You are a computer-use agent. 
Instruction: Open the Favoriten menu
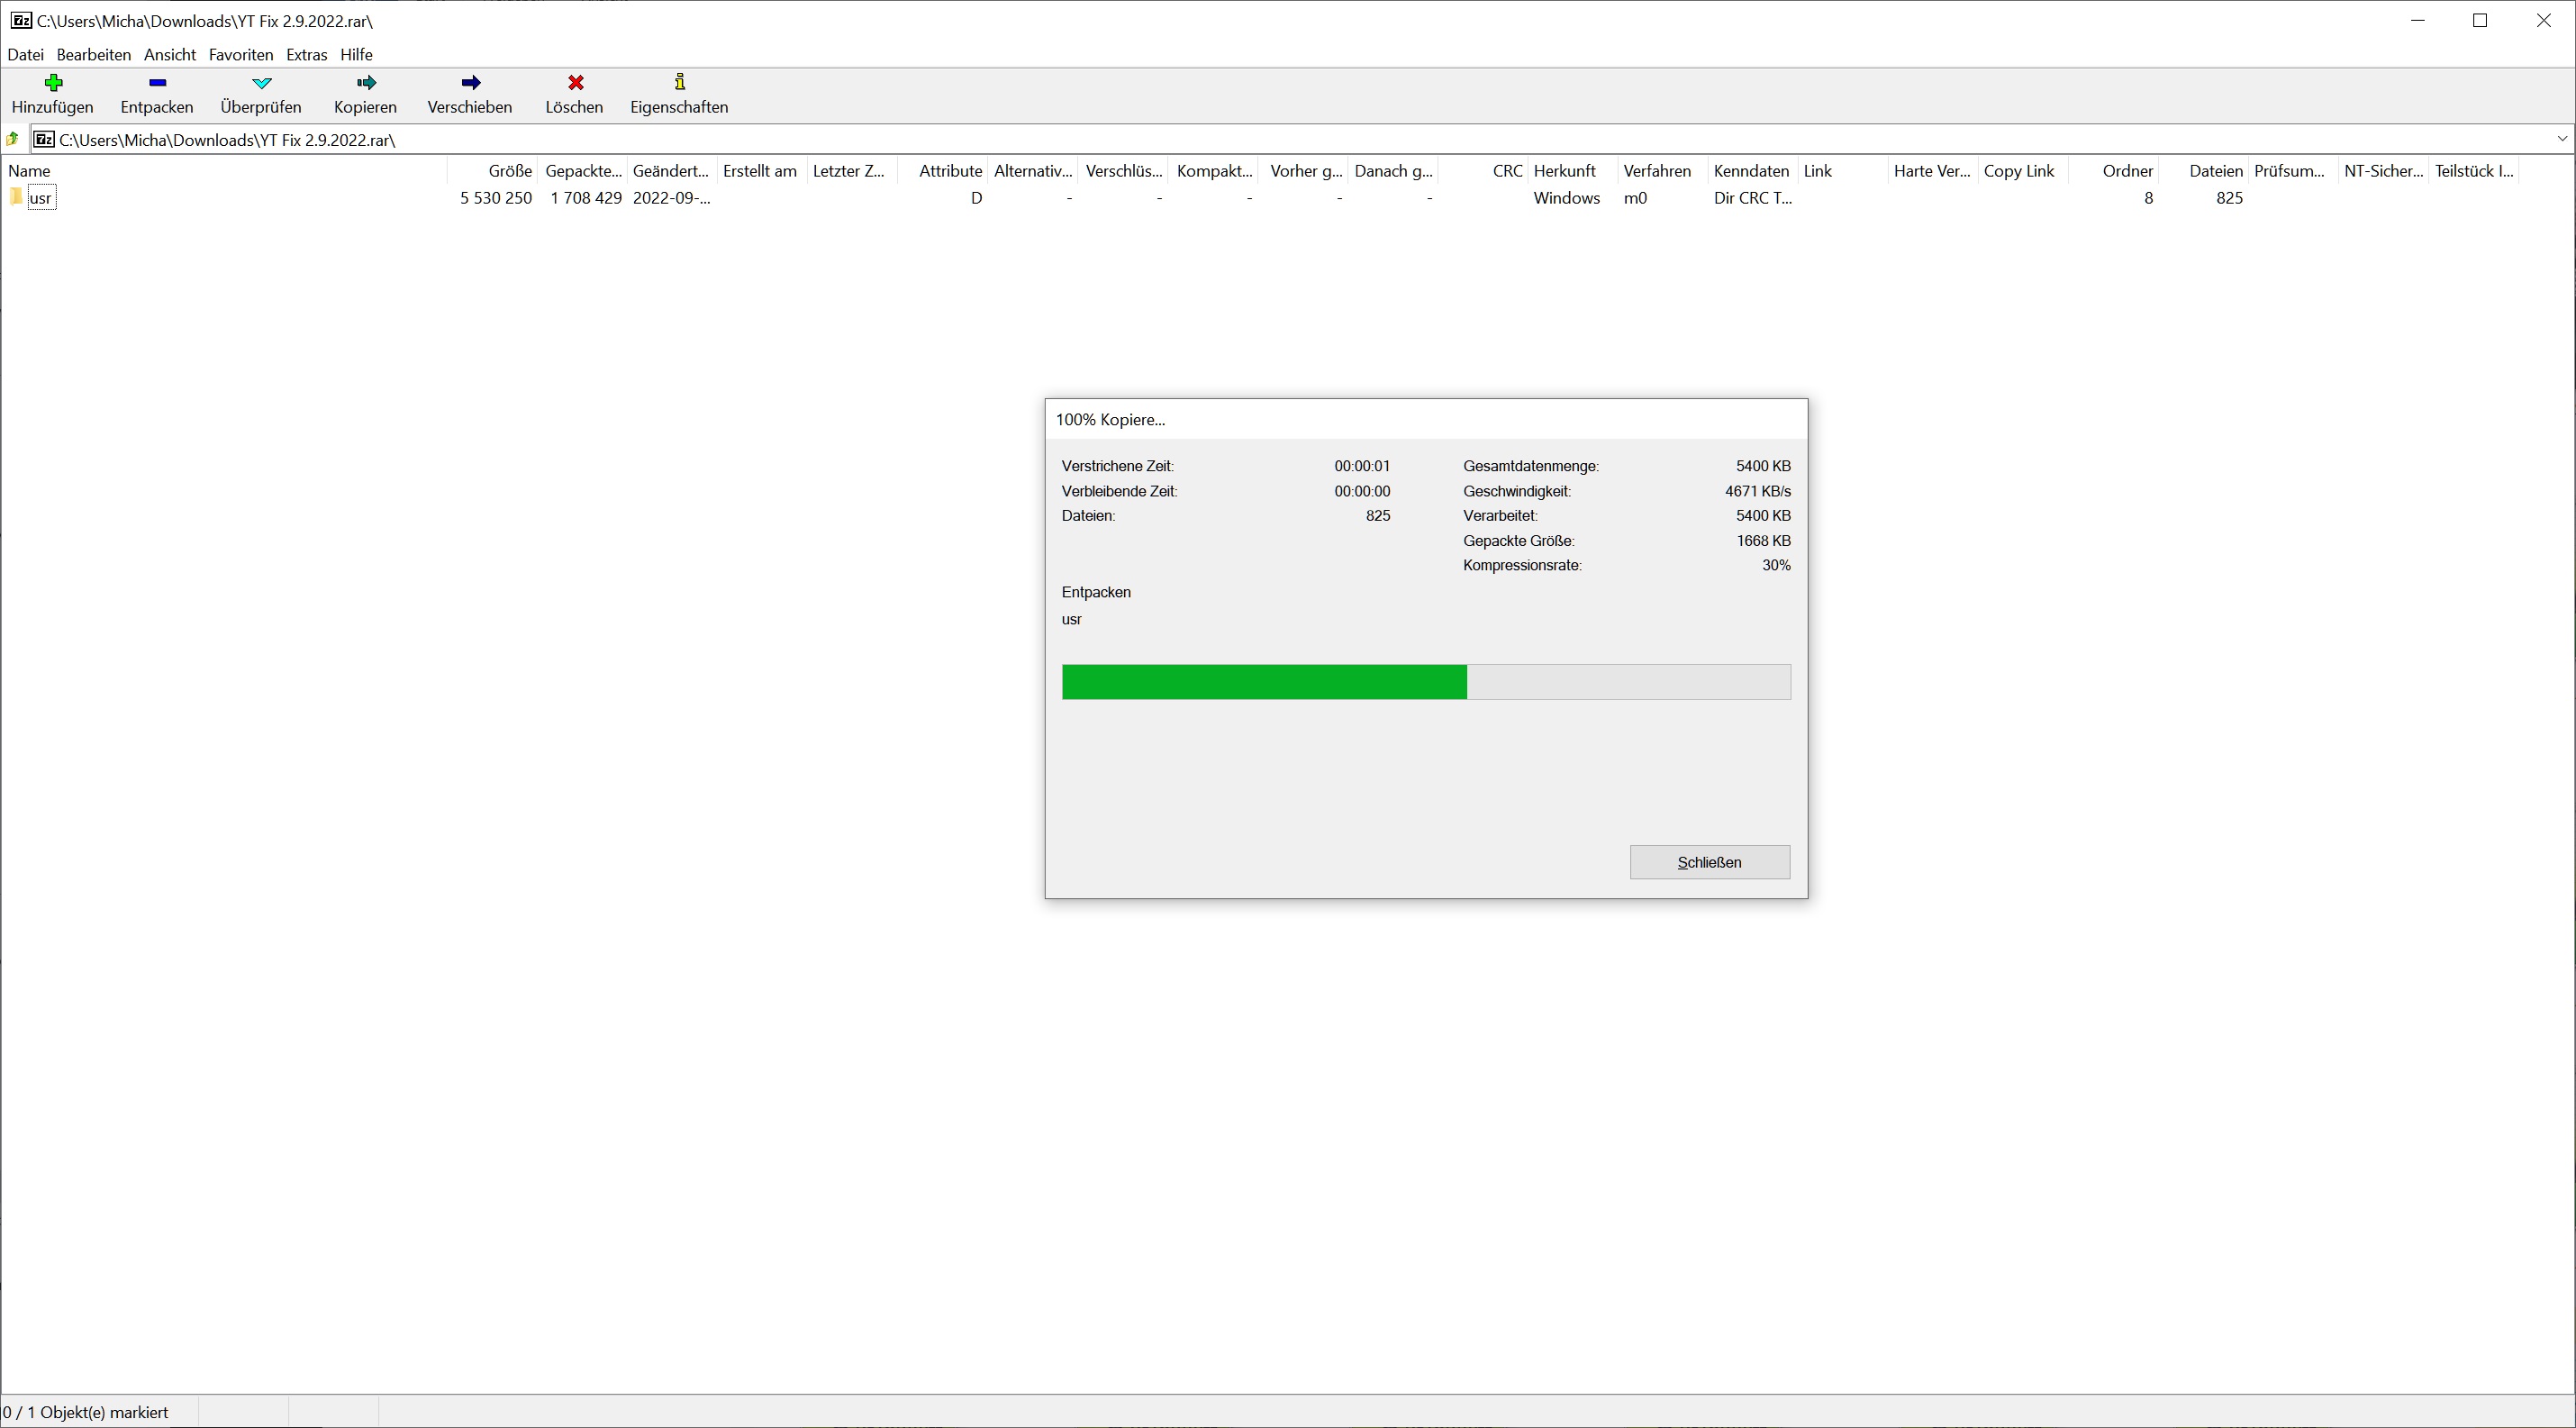point(240,55)
